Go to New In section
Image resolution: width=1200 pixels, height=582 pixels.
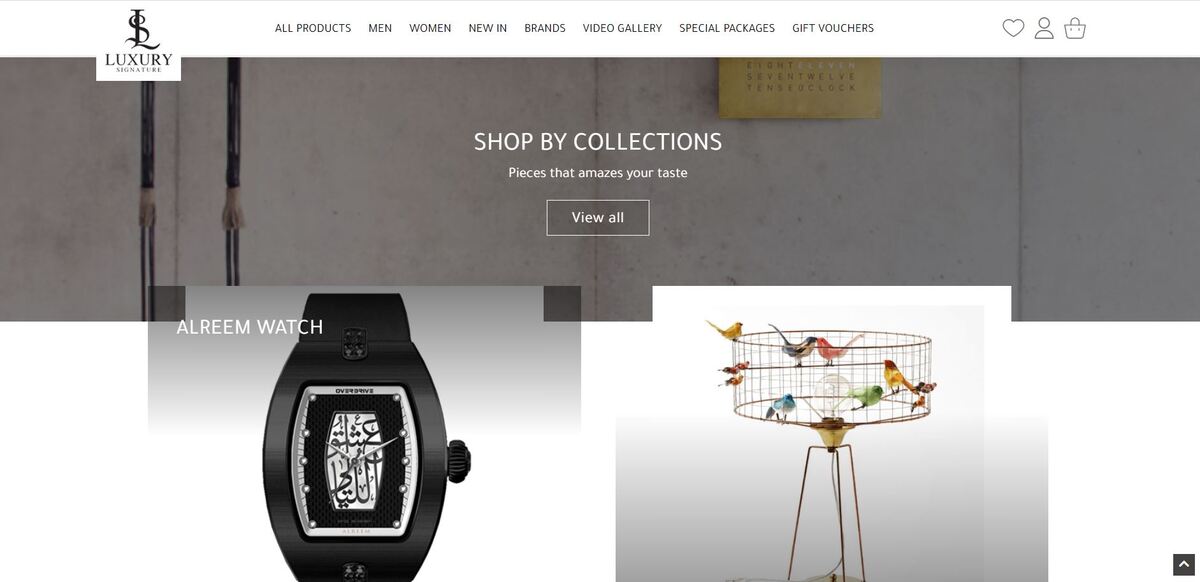pyautogui.click(x=488, y=28)
